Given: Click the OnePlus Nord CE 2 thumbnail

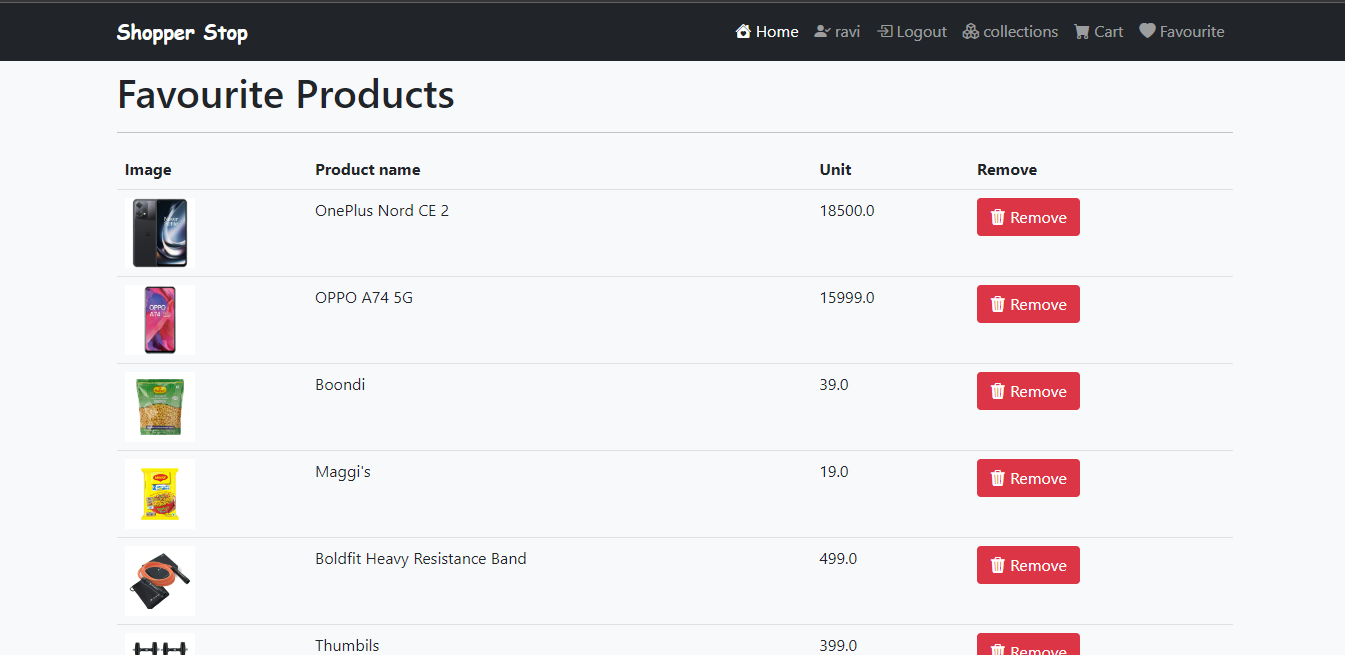Looking at the screenshot, I should 160,233.
